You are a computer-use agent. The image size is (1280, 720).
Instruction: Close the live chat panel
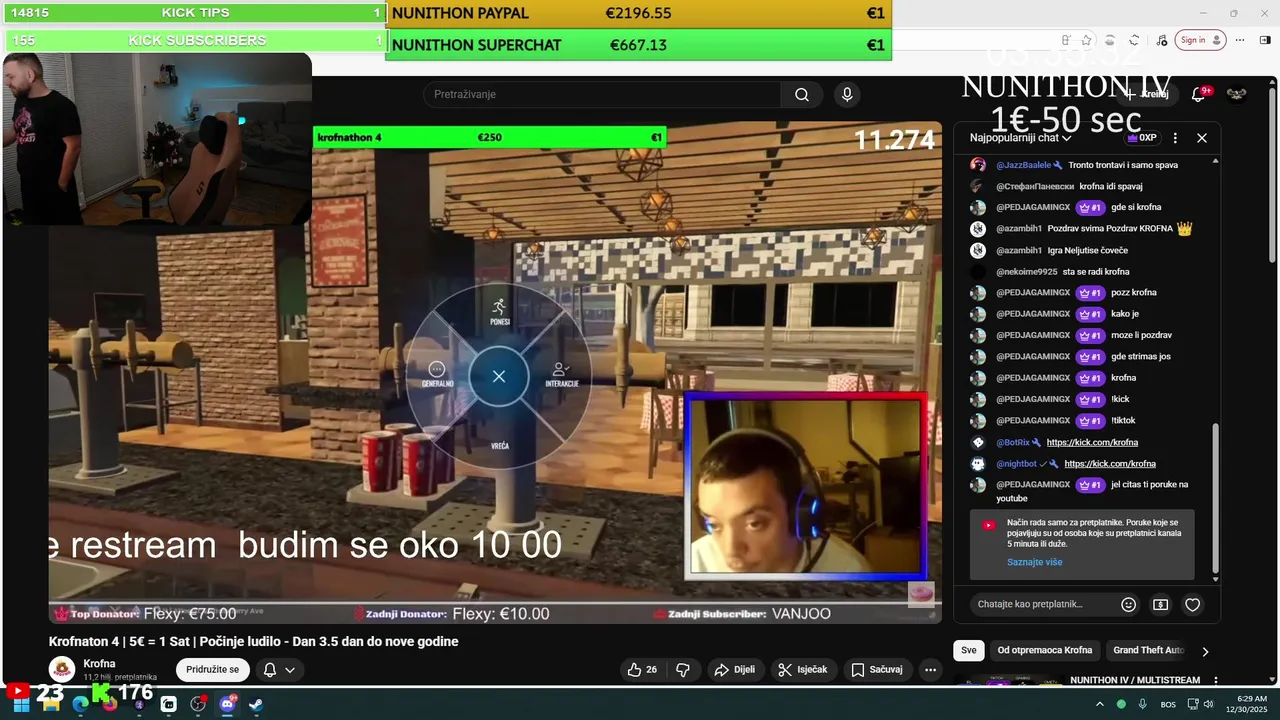point(1202,138)
